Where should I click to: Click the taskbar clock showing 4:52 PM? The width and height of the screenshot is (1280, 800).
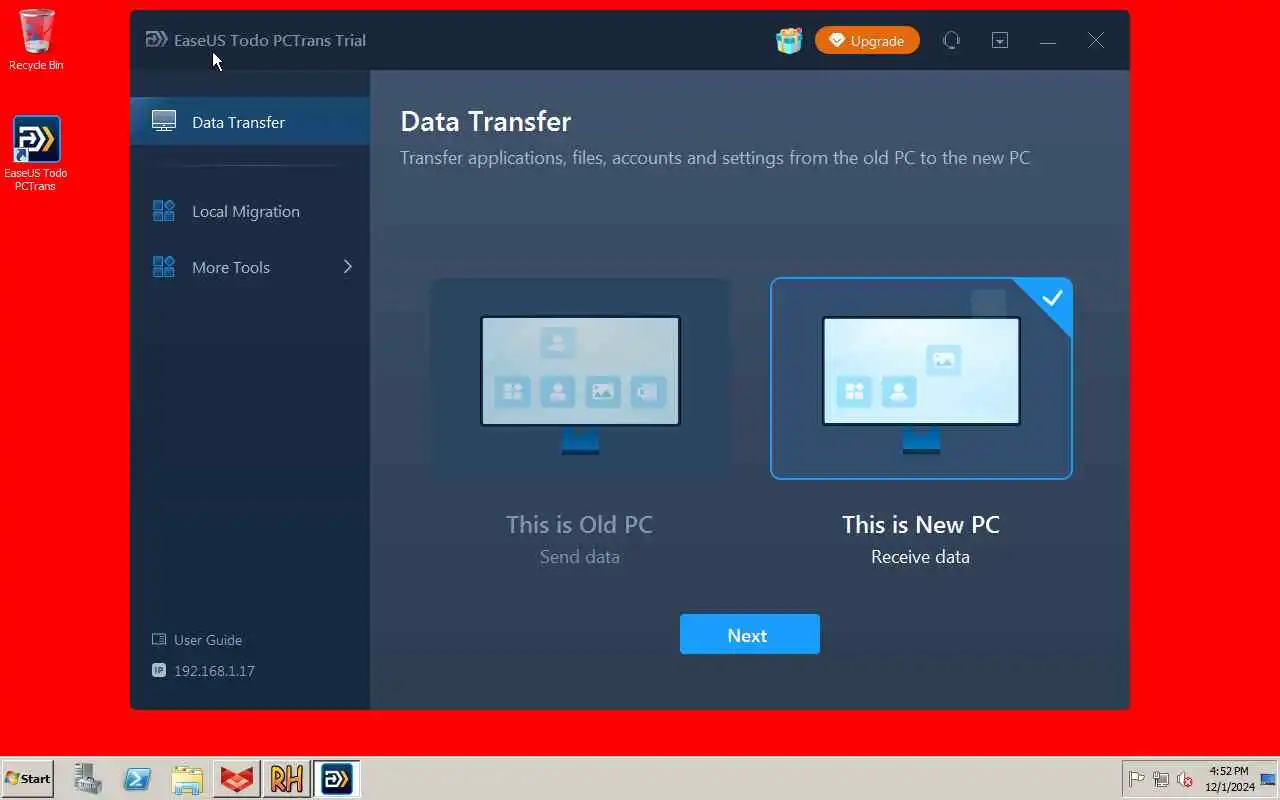1229,779
